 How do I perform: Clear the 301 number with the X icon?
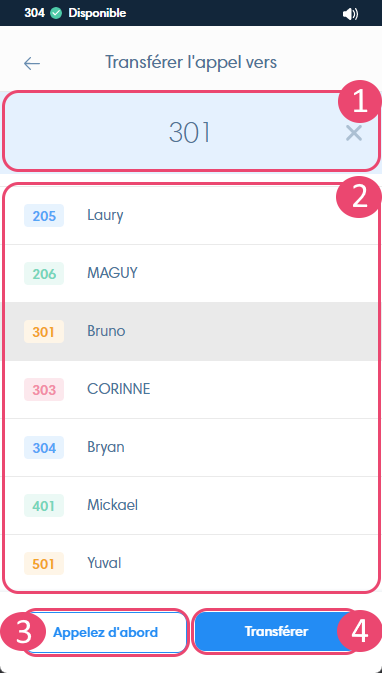coord(354,133)
